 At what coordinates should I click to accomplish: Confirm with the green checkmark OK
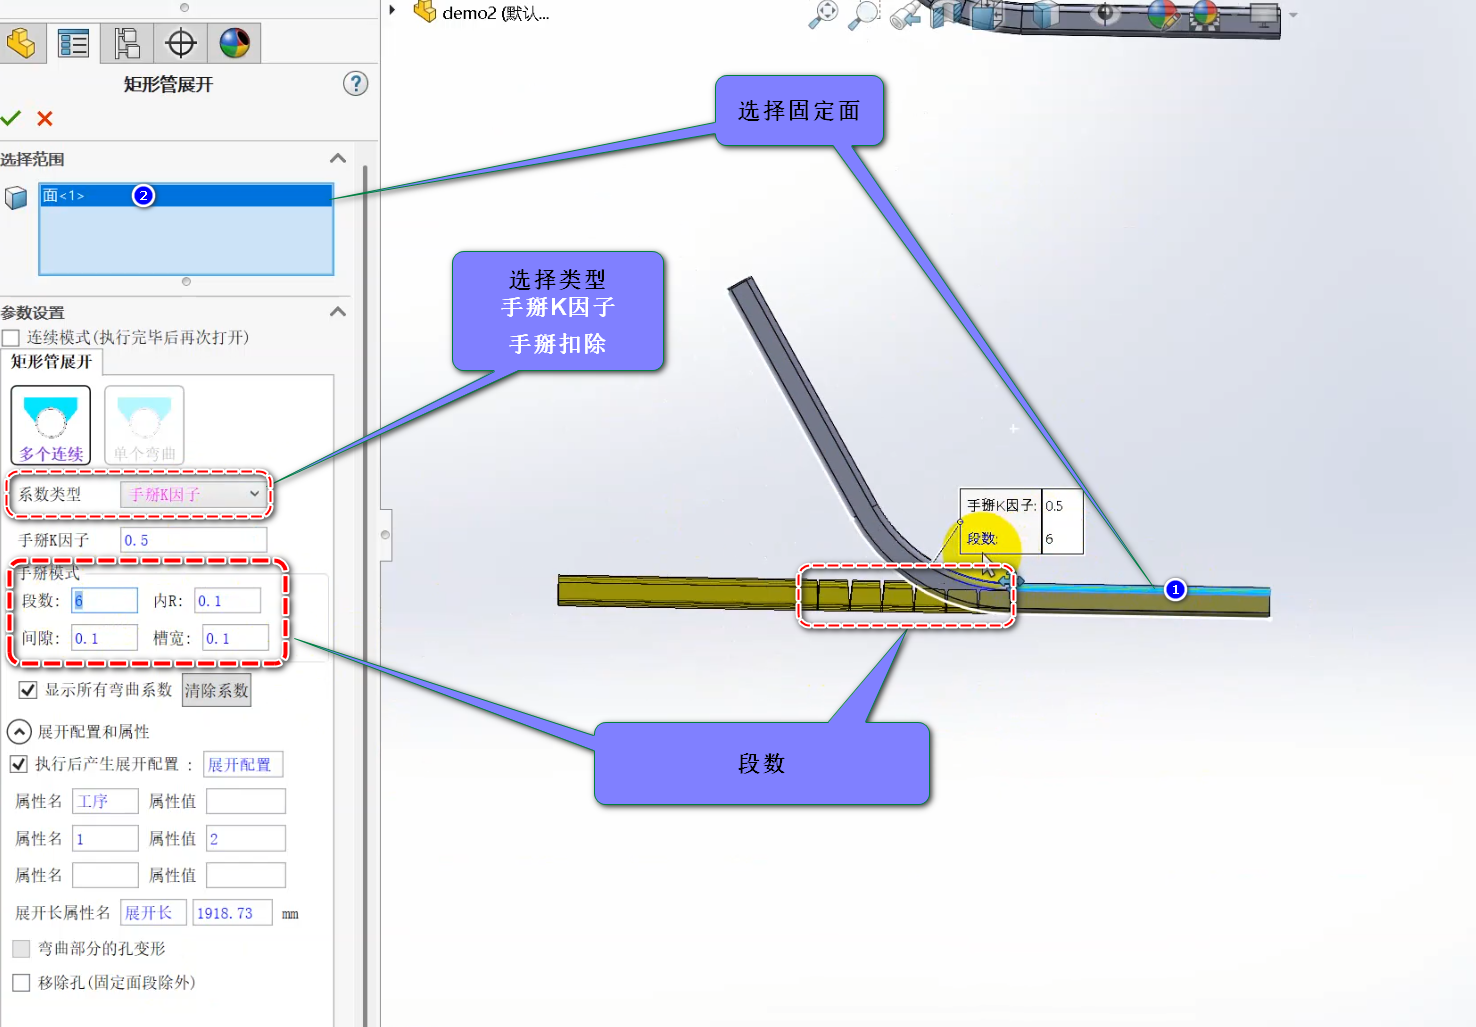point(11,118)
